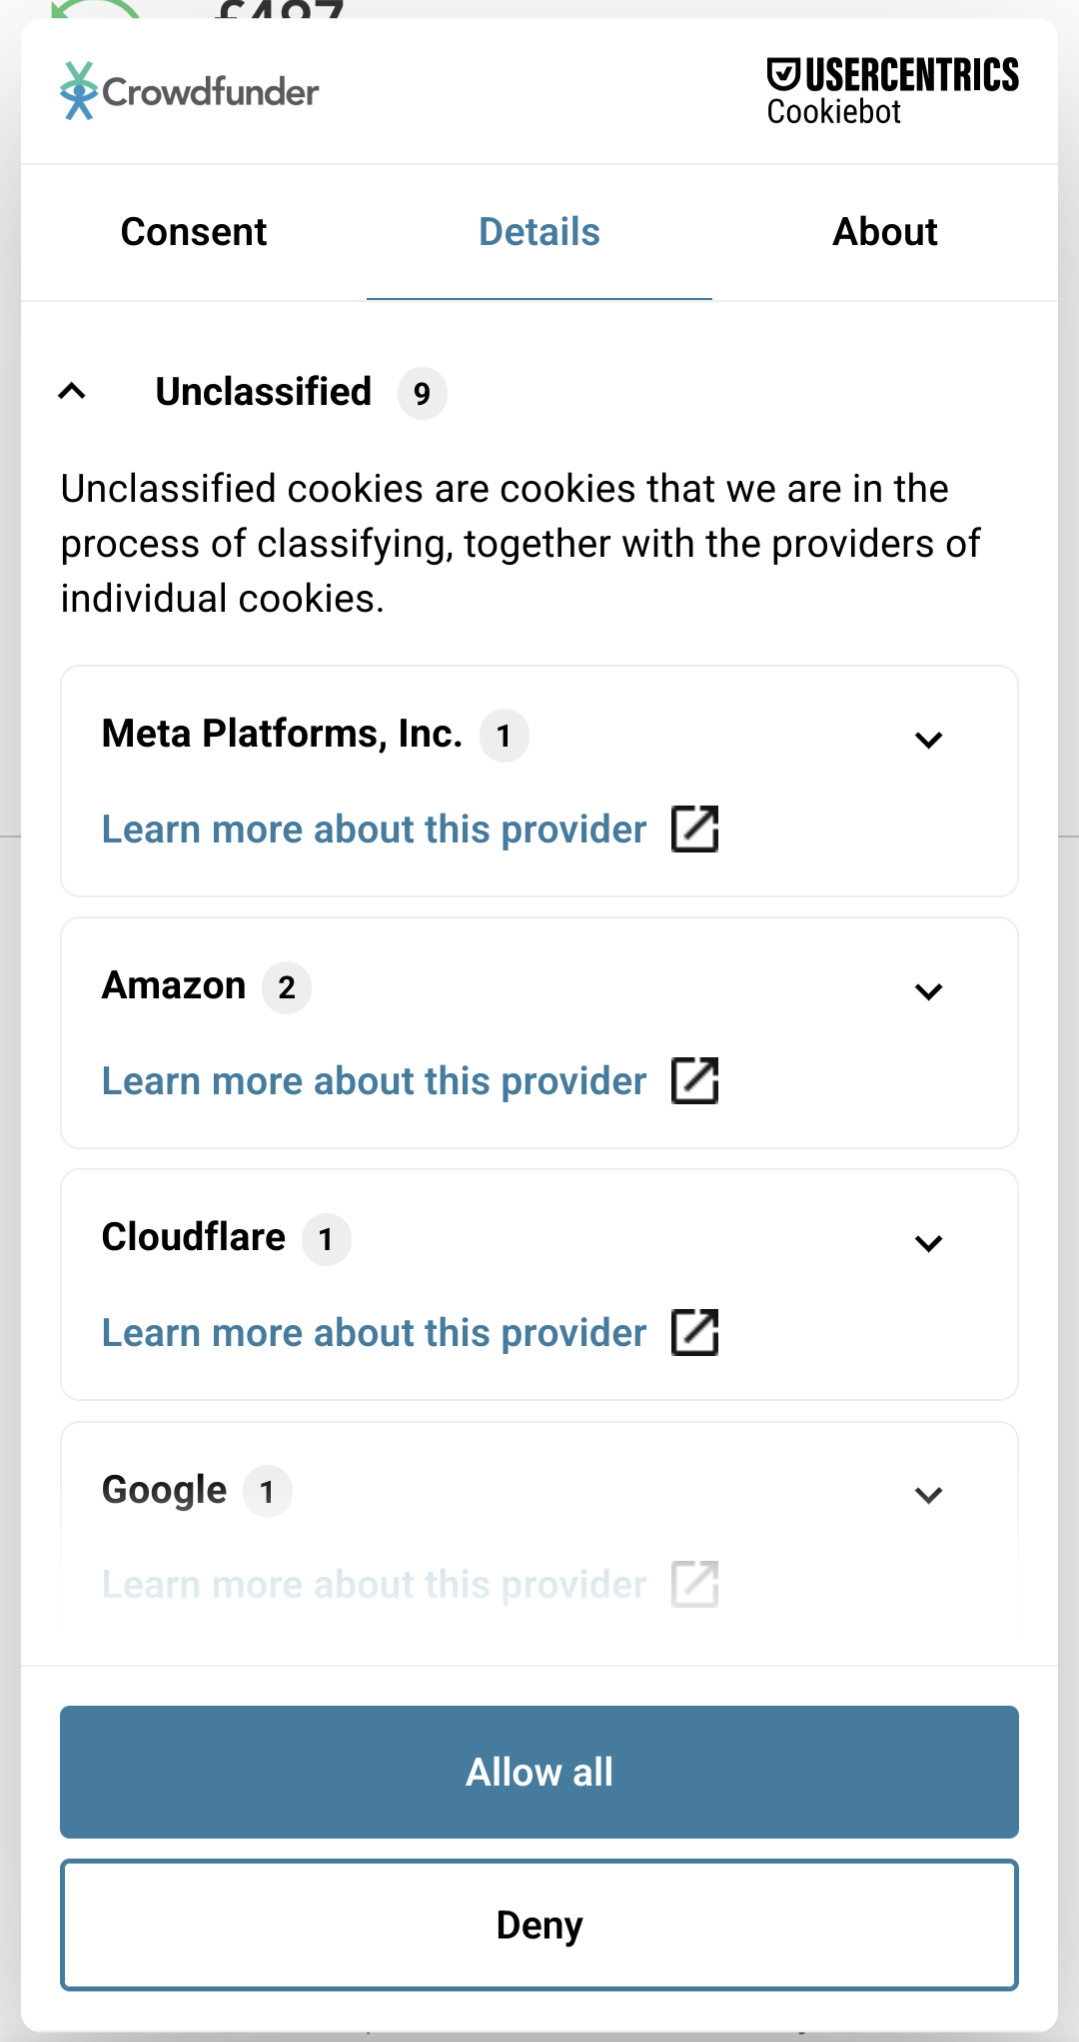Expand the Amazon provider chevron
The width and height of the screenshot is (1079, 2042).
click(x=929, y=991)
